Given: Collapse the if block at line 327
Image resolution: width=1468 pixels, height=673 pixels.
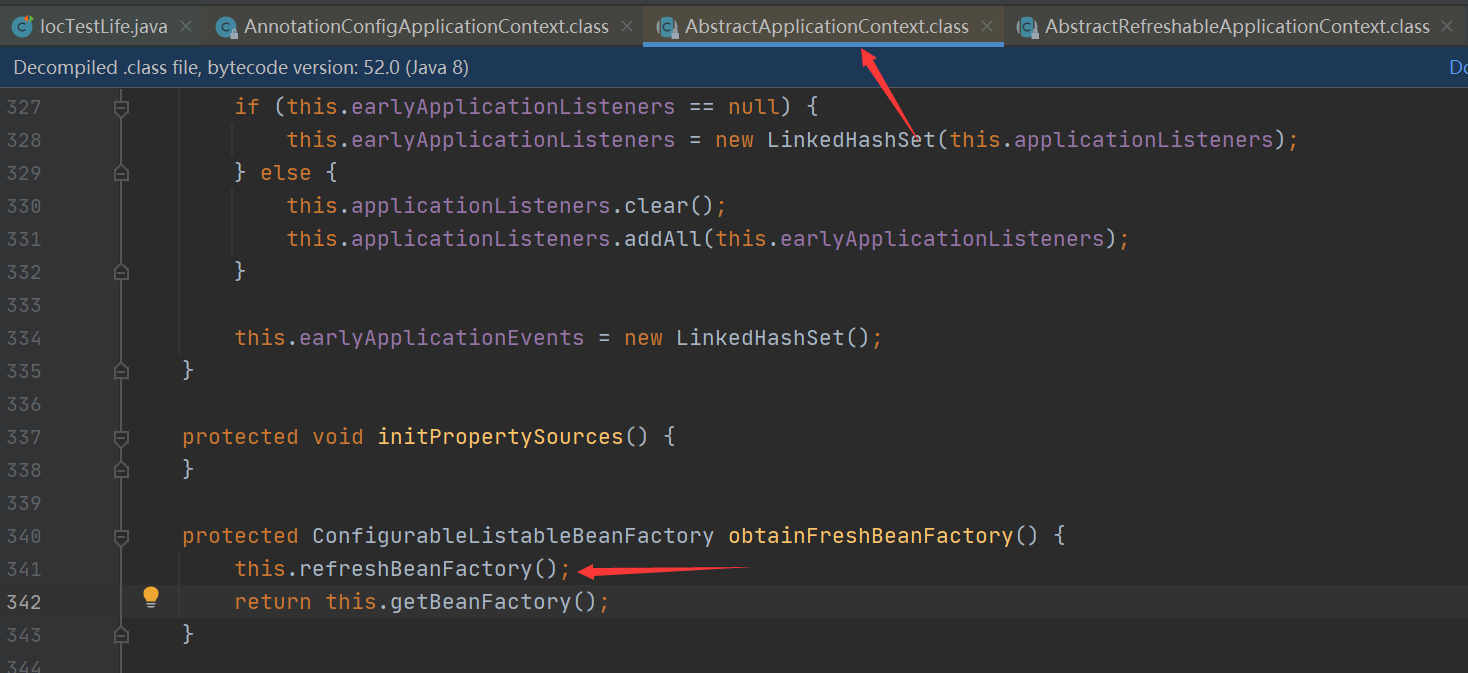Looking at the screenshot, I should click(x=121, y=107).
